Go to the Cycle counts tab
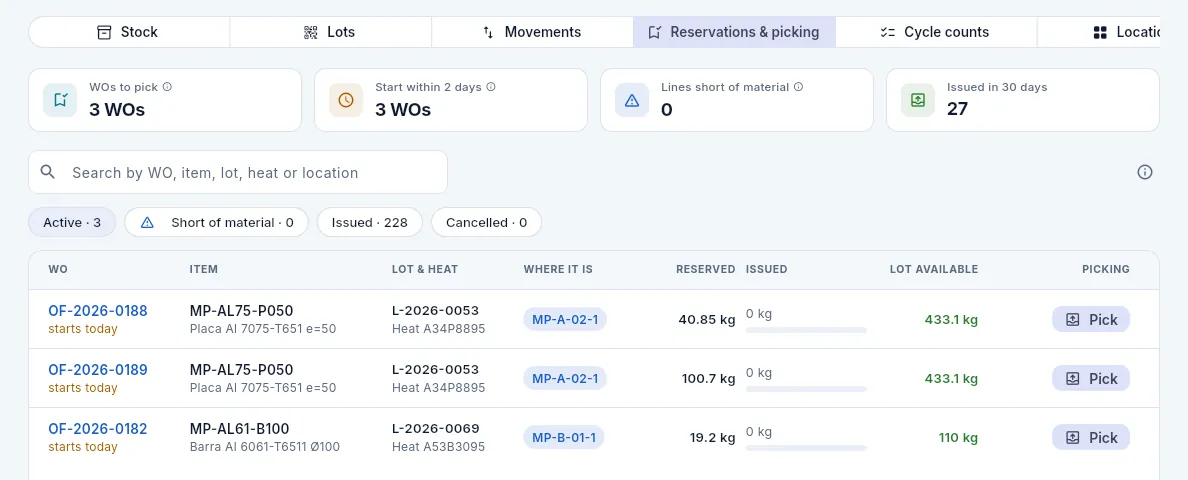Image resolution: width=1188 pixels, height=480 pixels. [x=936, y=32]
